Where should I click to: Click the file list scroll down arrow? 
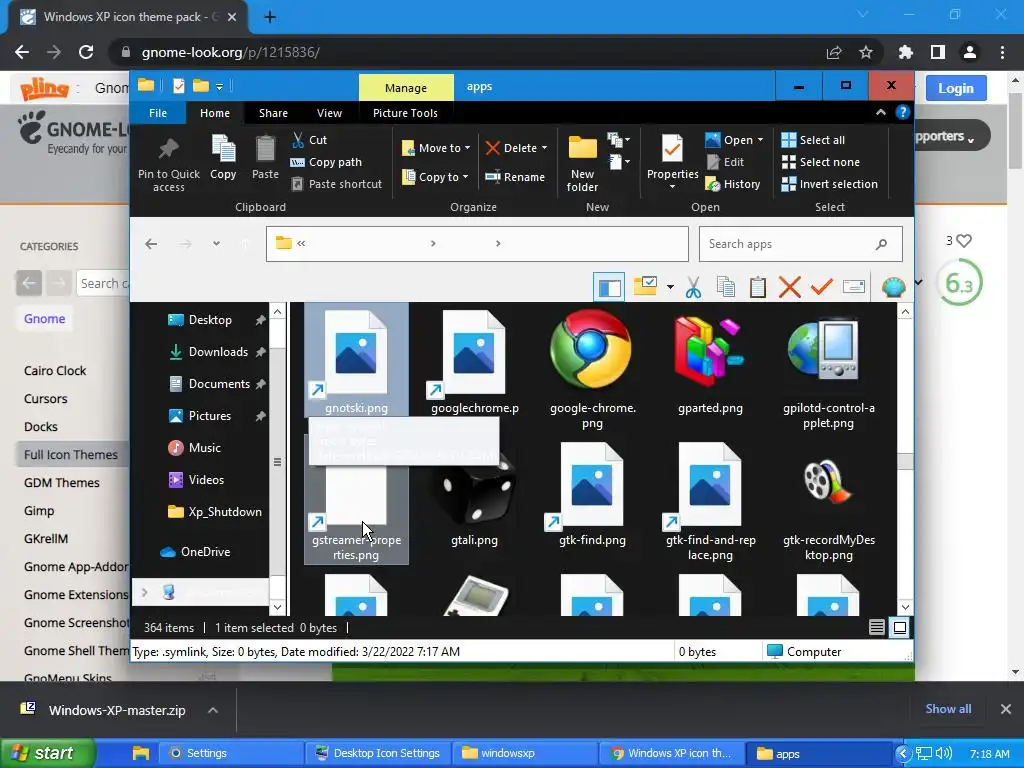[x=905, y=607]
